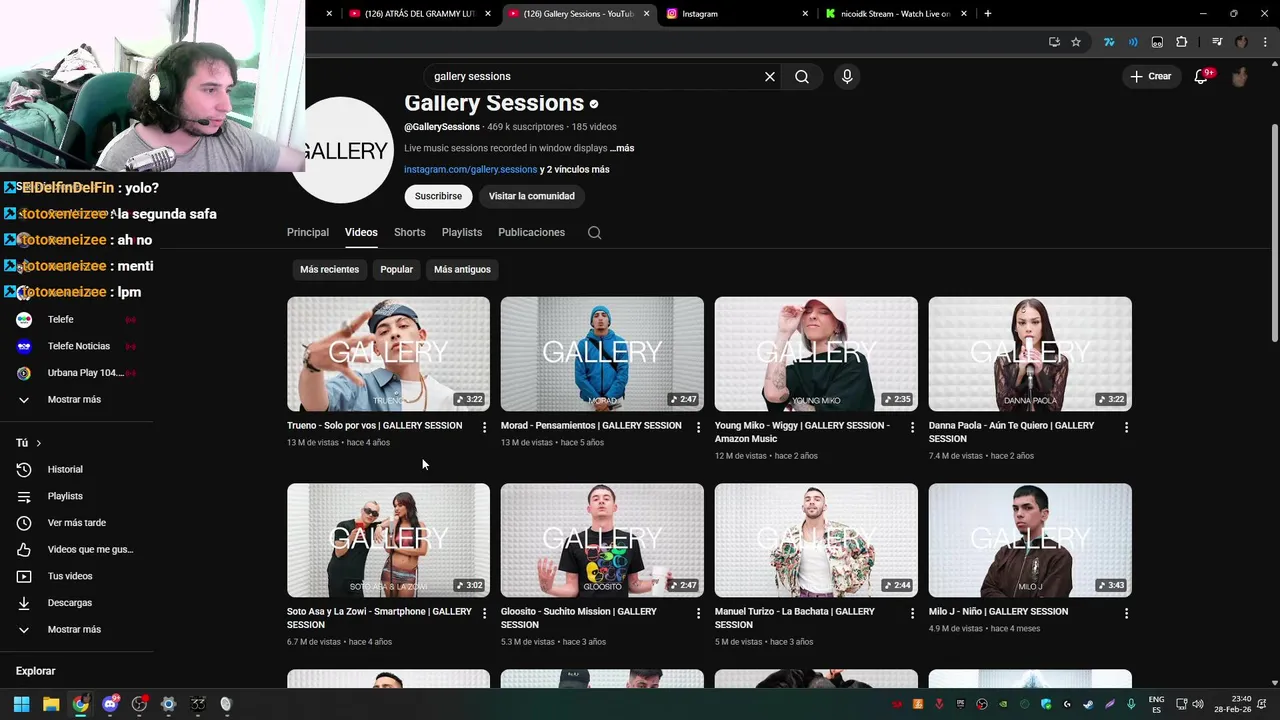Open options menu for Morad video
This screenshot has height=720, width=1280.
coord(698,427)
